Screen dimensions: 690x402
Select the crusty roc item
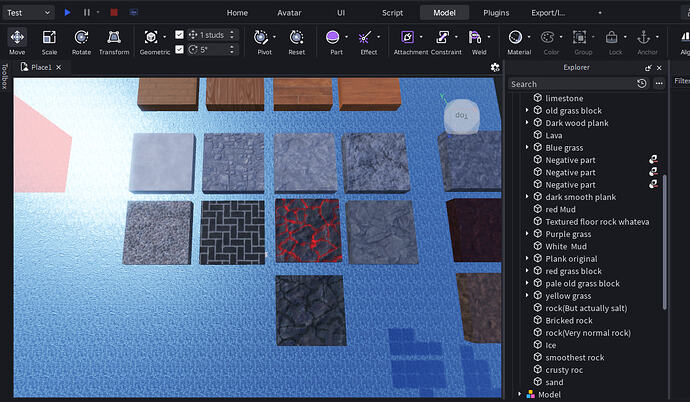click(x=564, y=369)
